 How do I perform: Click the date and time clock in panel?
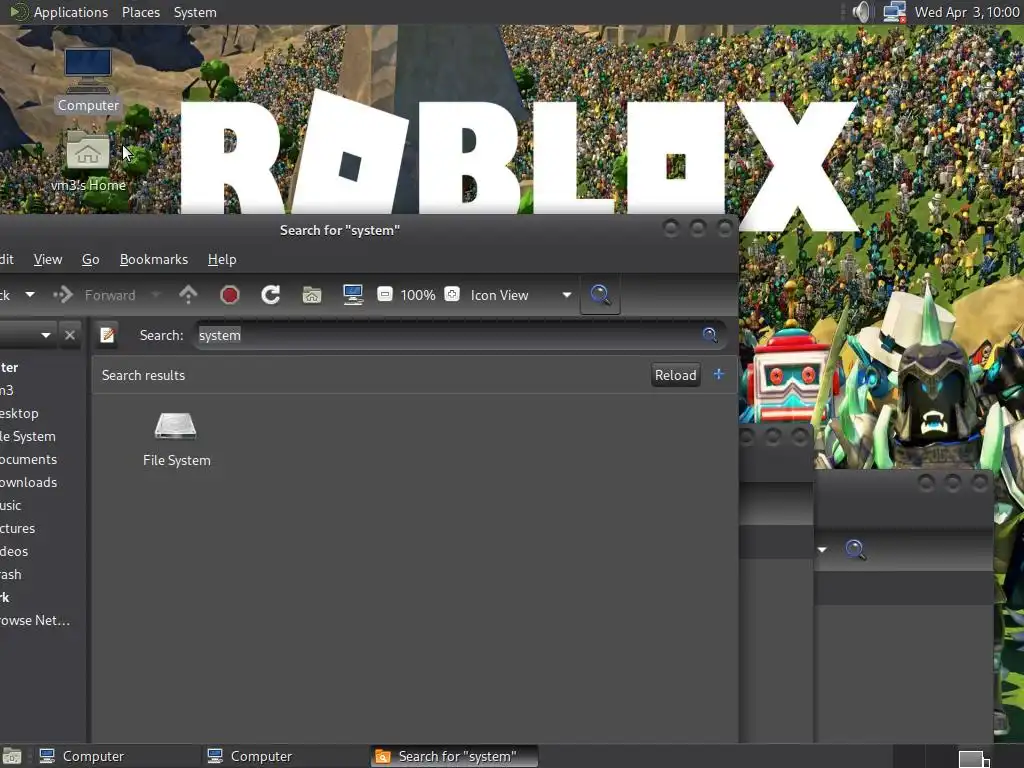click(x=967, y=12)
